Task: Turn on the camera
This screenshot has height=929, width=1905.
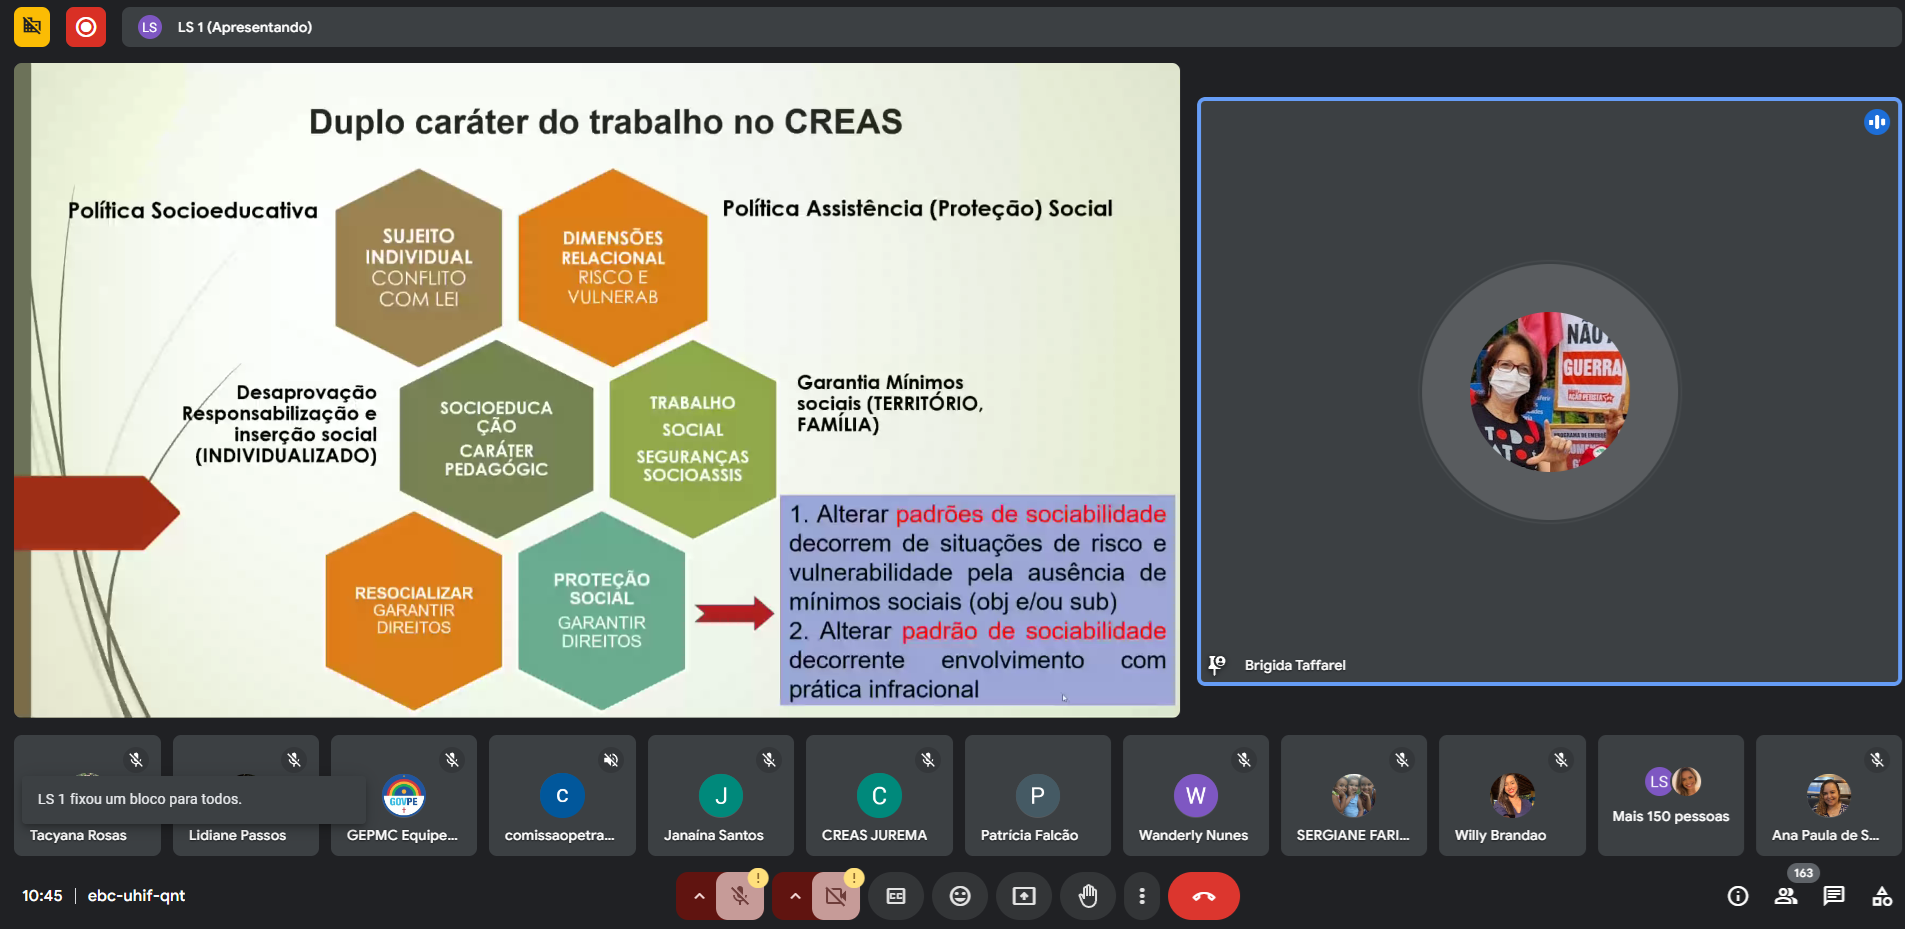Action: 836,896
